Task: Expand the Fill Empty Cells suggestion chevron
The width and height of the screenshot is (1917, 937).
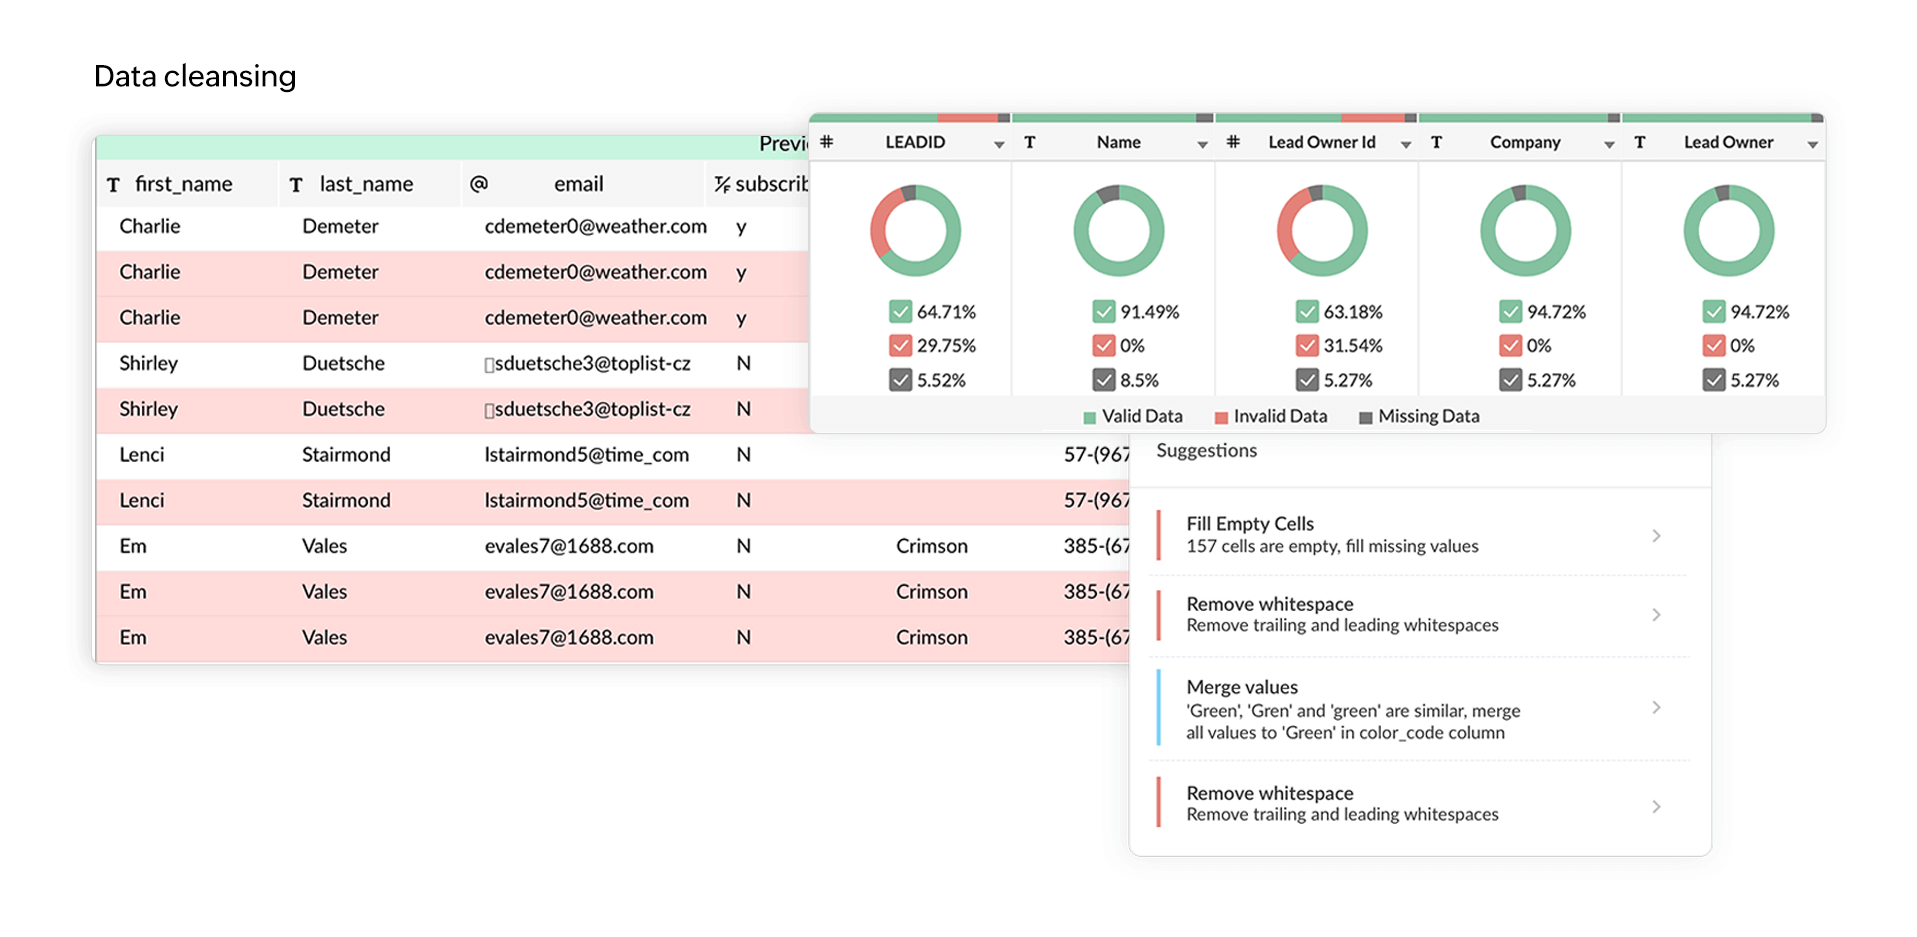Action: coord(1656,536)
